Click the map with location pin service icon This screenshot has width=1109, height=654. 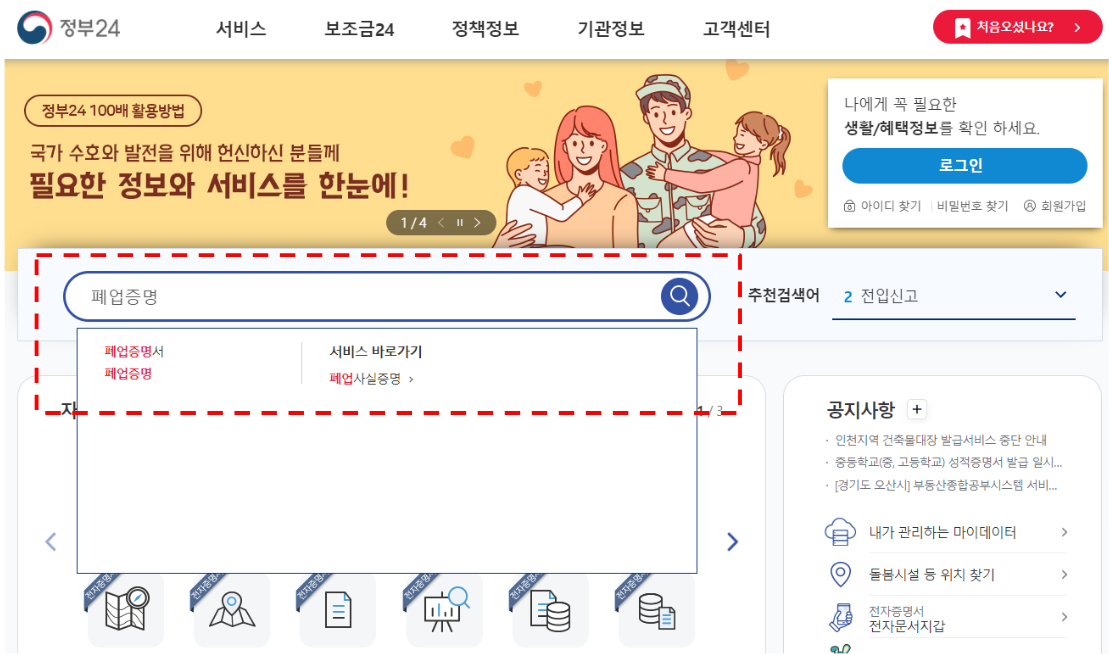(x=232, y=609)
